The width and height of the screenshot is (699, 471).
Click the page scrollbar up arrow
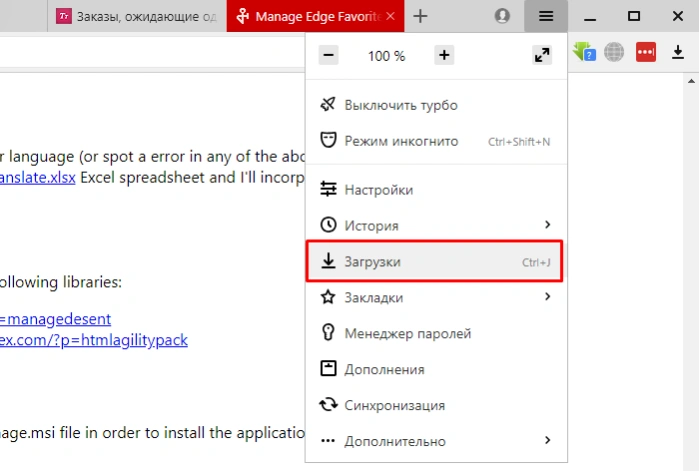691,81
